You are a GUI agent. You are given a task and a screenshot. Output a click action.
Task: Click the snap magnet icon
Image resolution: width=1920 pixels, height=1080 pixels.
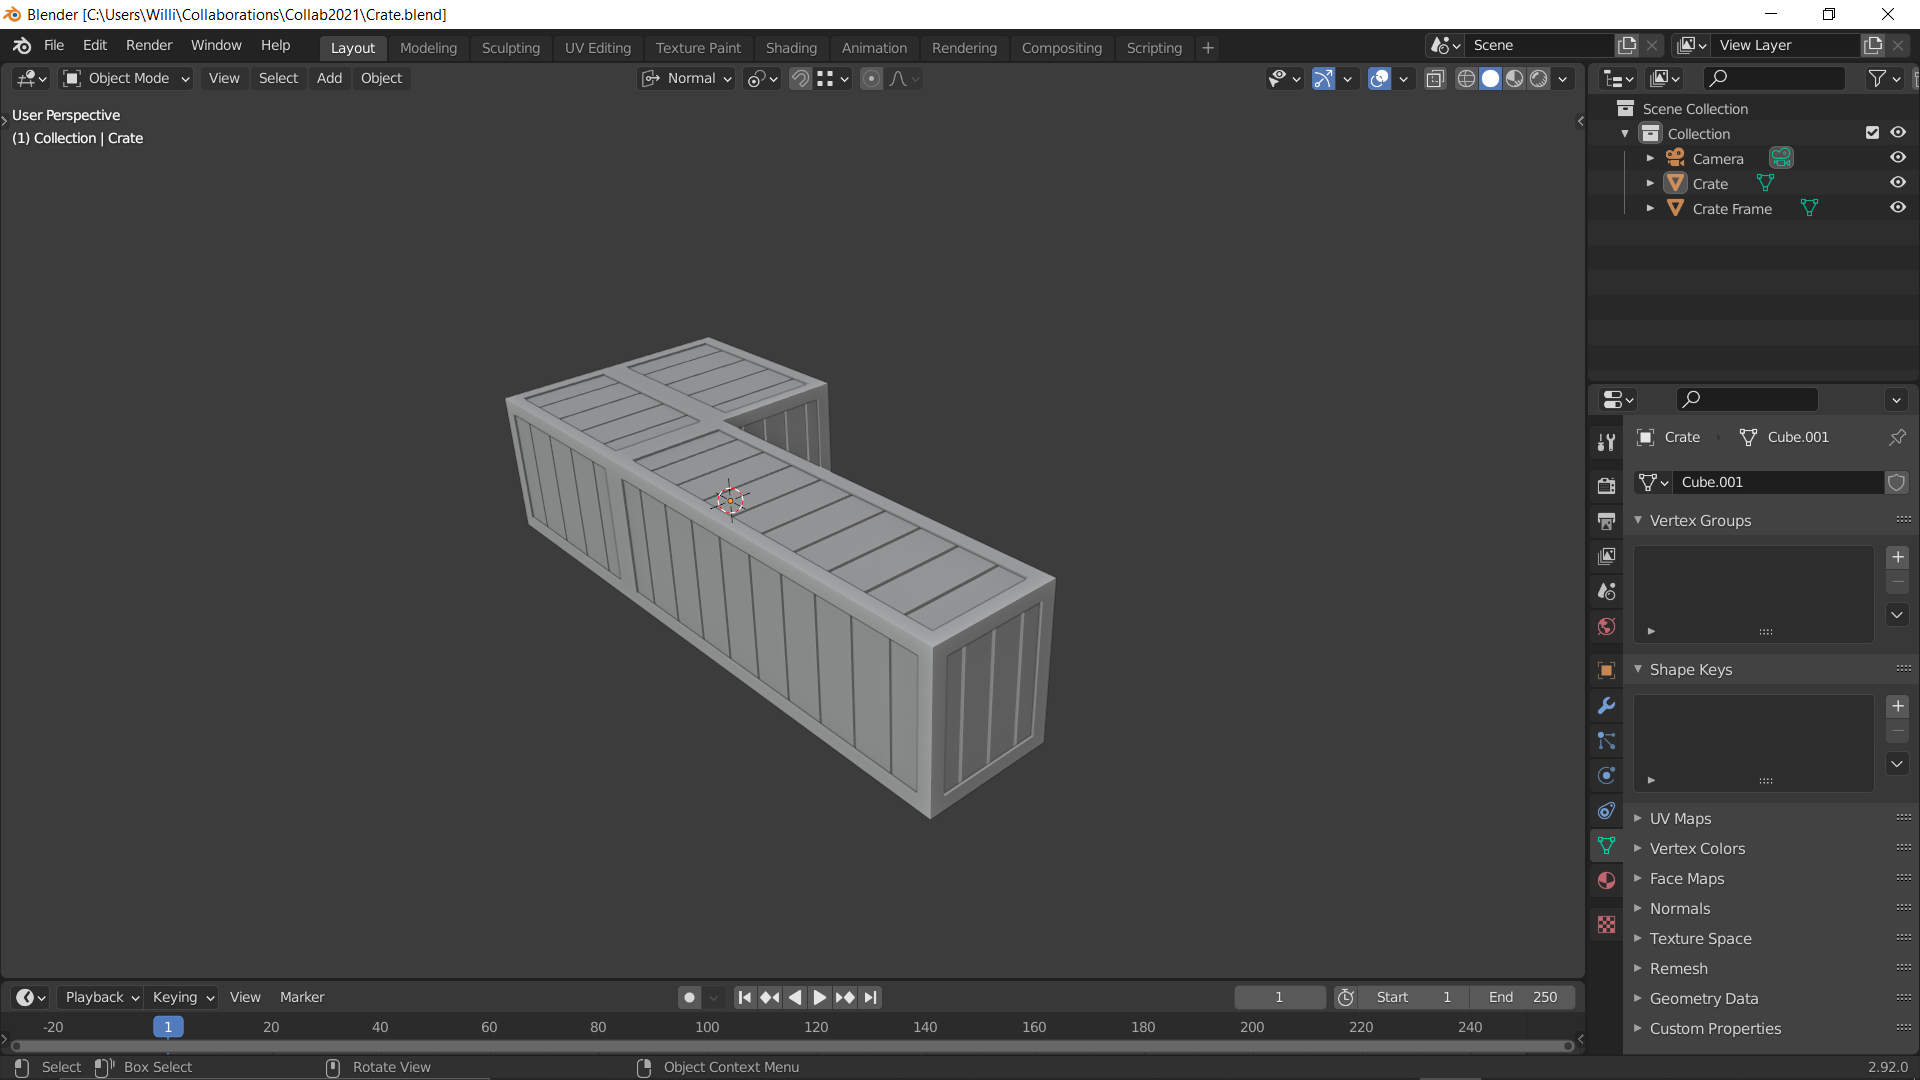(x=800, y=79)
